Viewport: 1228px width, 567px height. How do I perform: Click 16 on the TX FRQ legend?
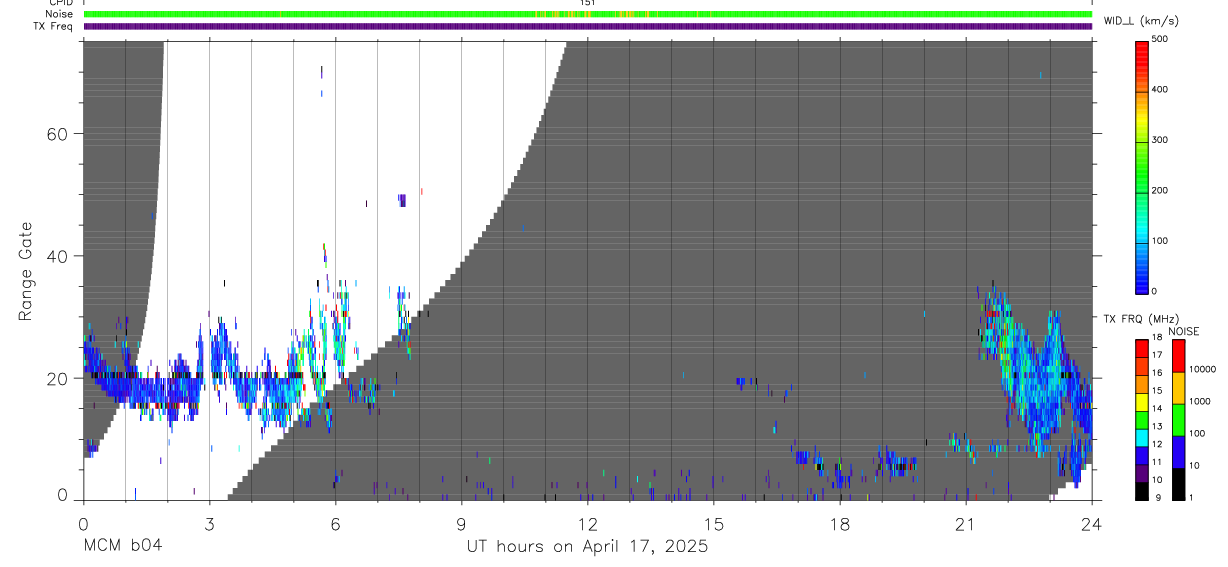1157,373
